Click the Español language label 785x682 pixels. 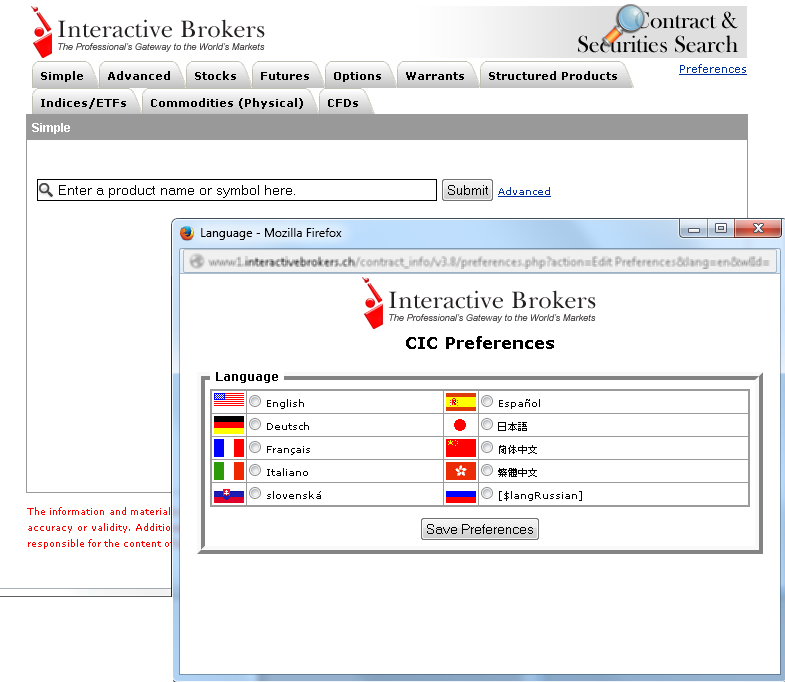coord(519,403)
